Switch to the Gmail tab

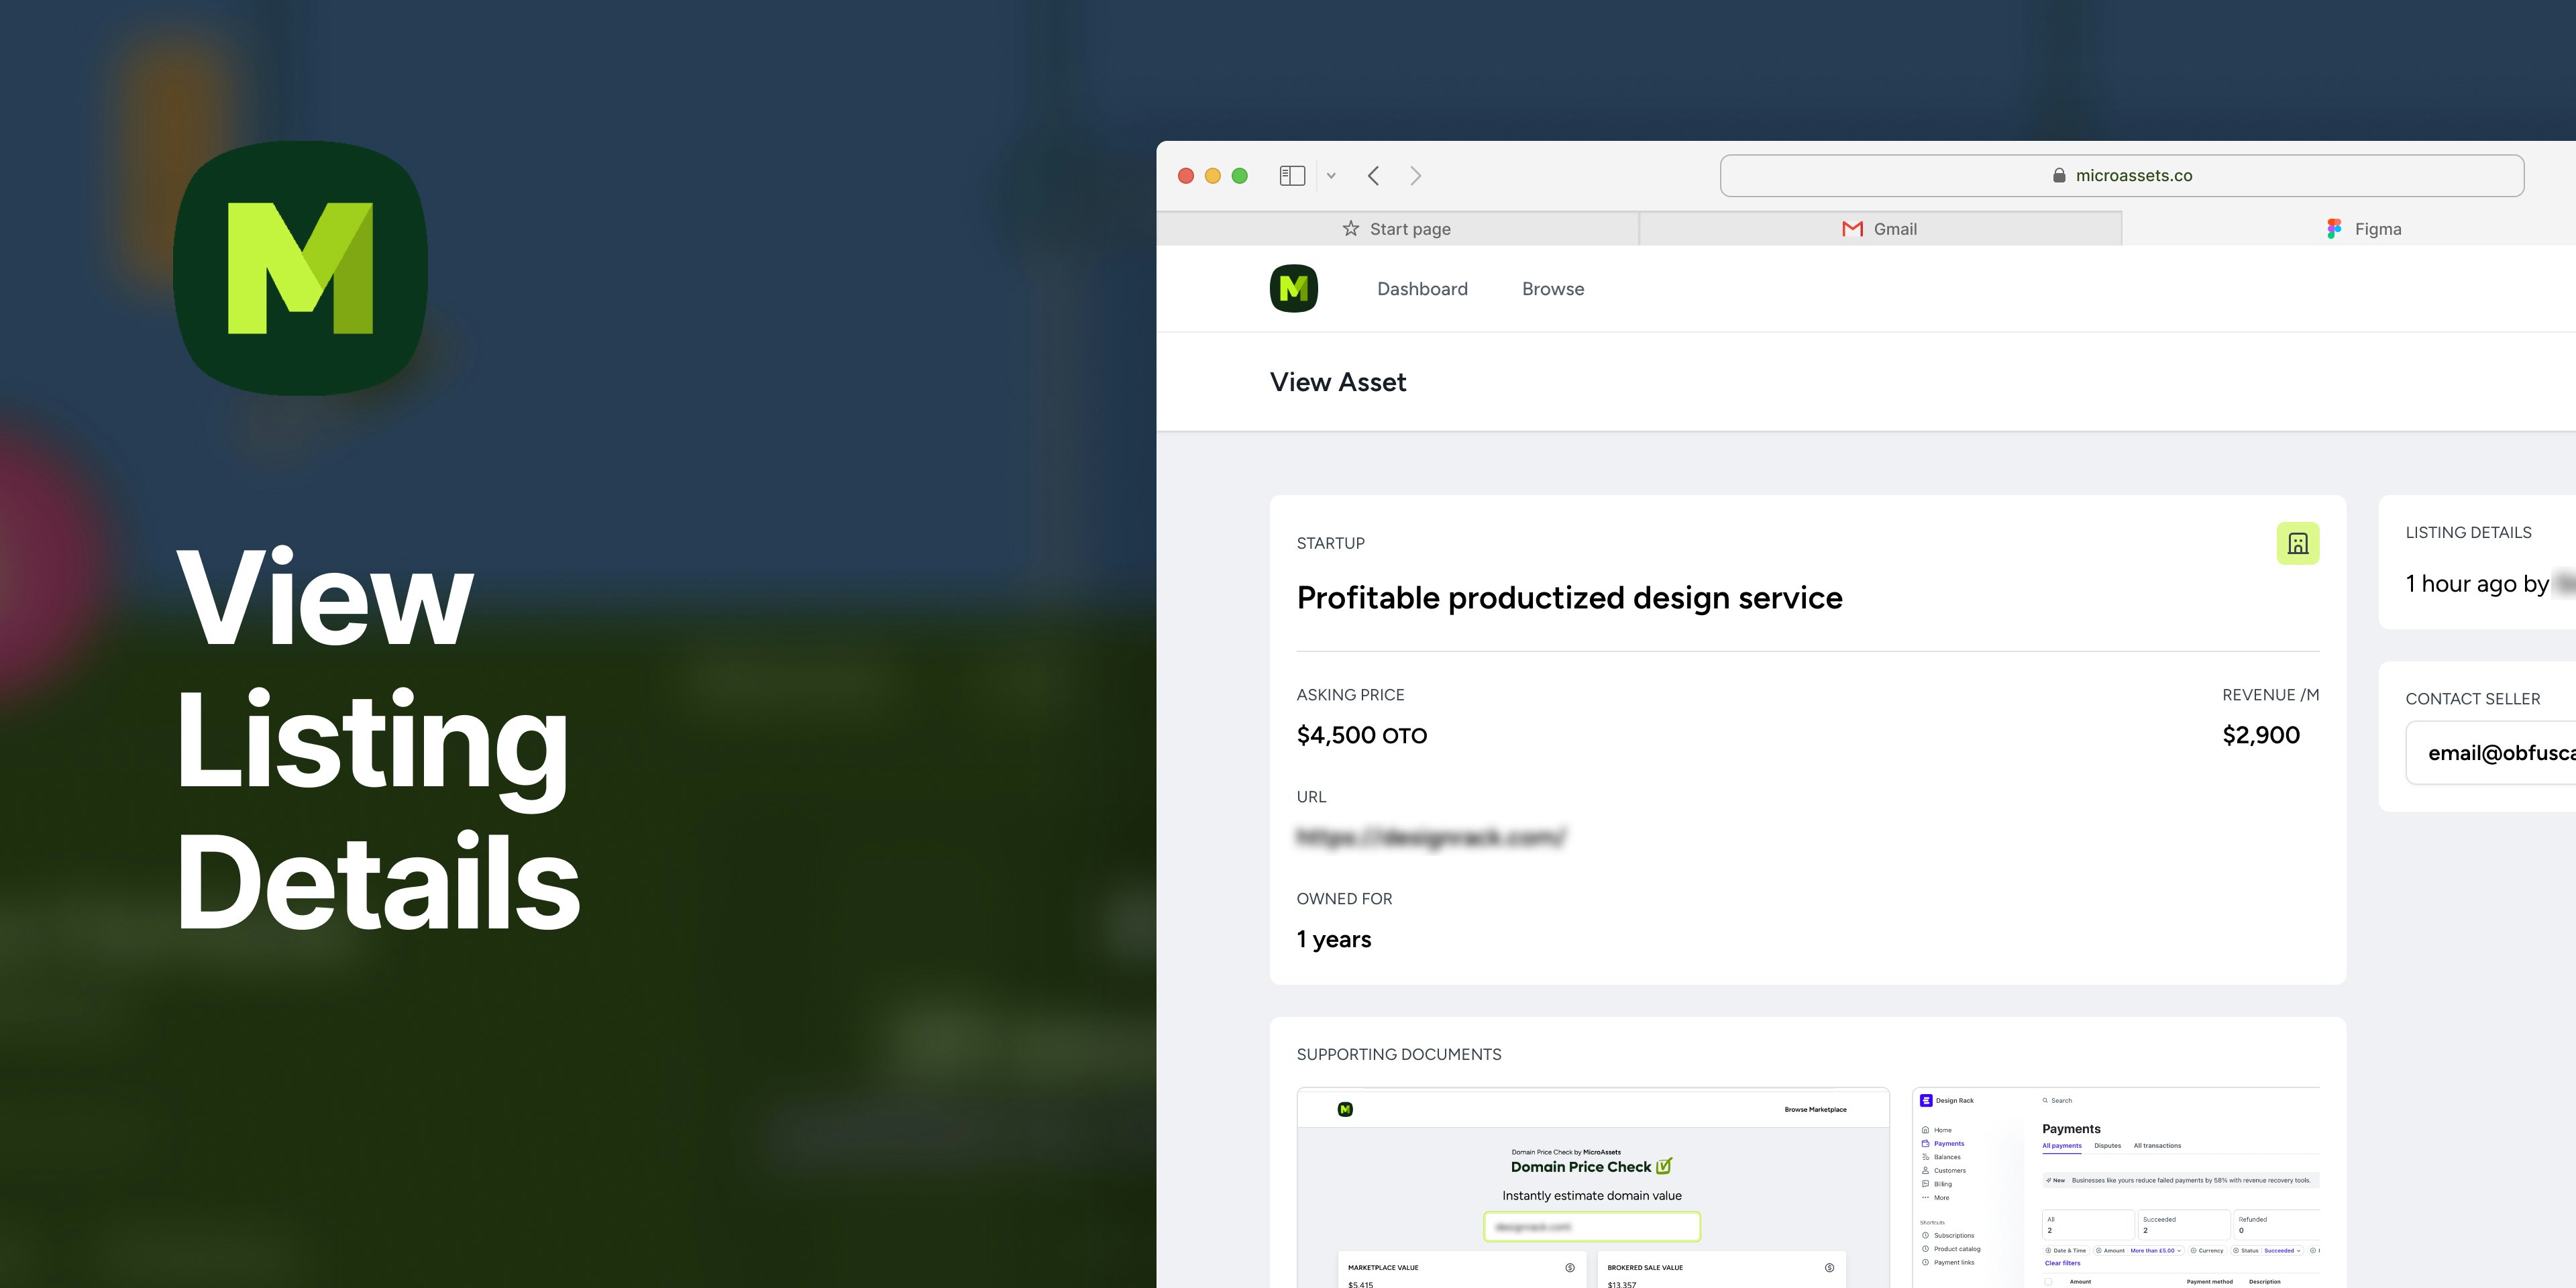click(1880, 229)
